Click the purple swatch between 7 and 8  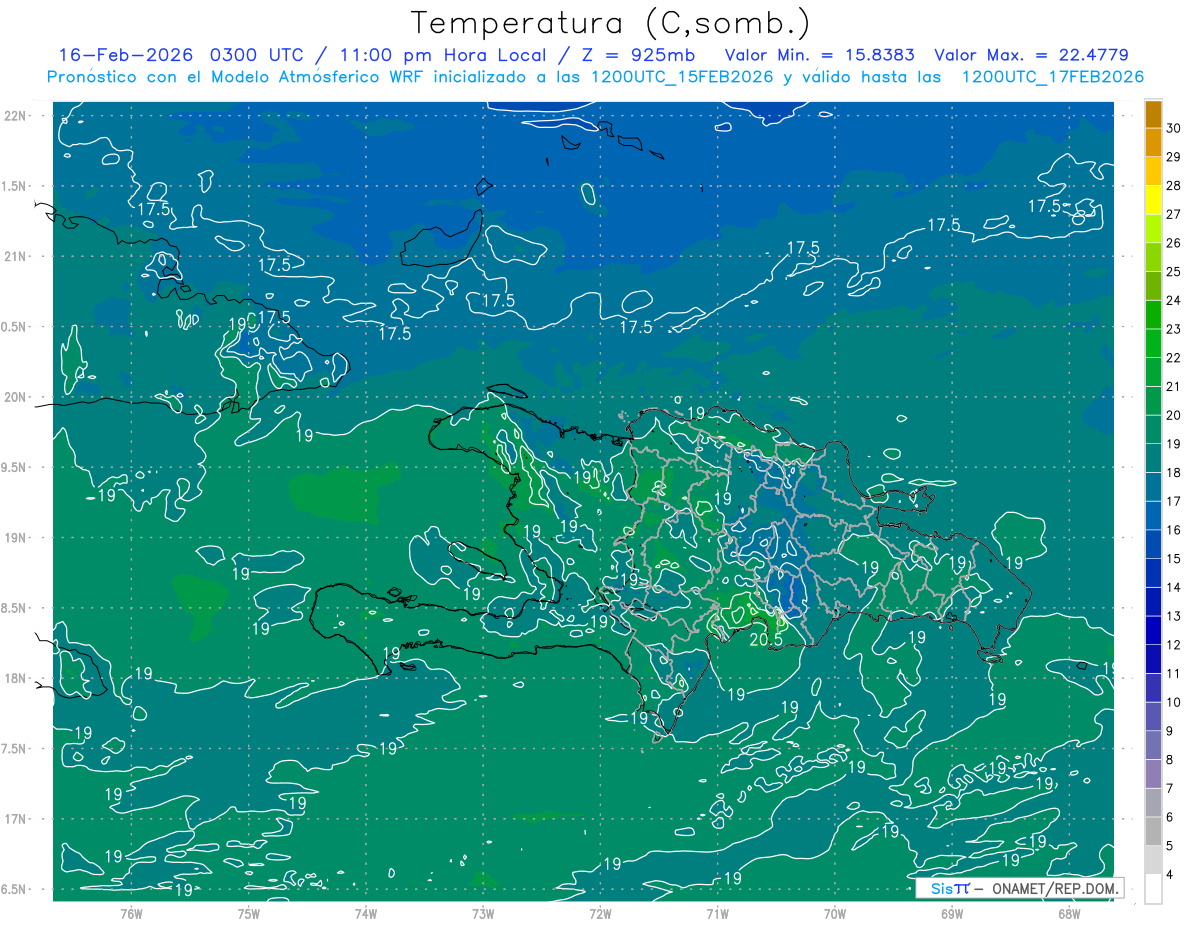1153,773
